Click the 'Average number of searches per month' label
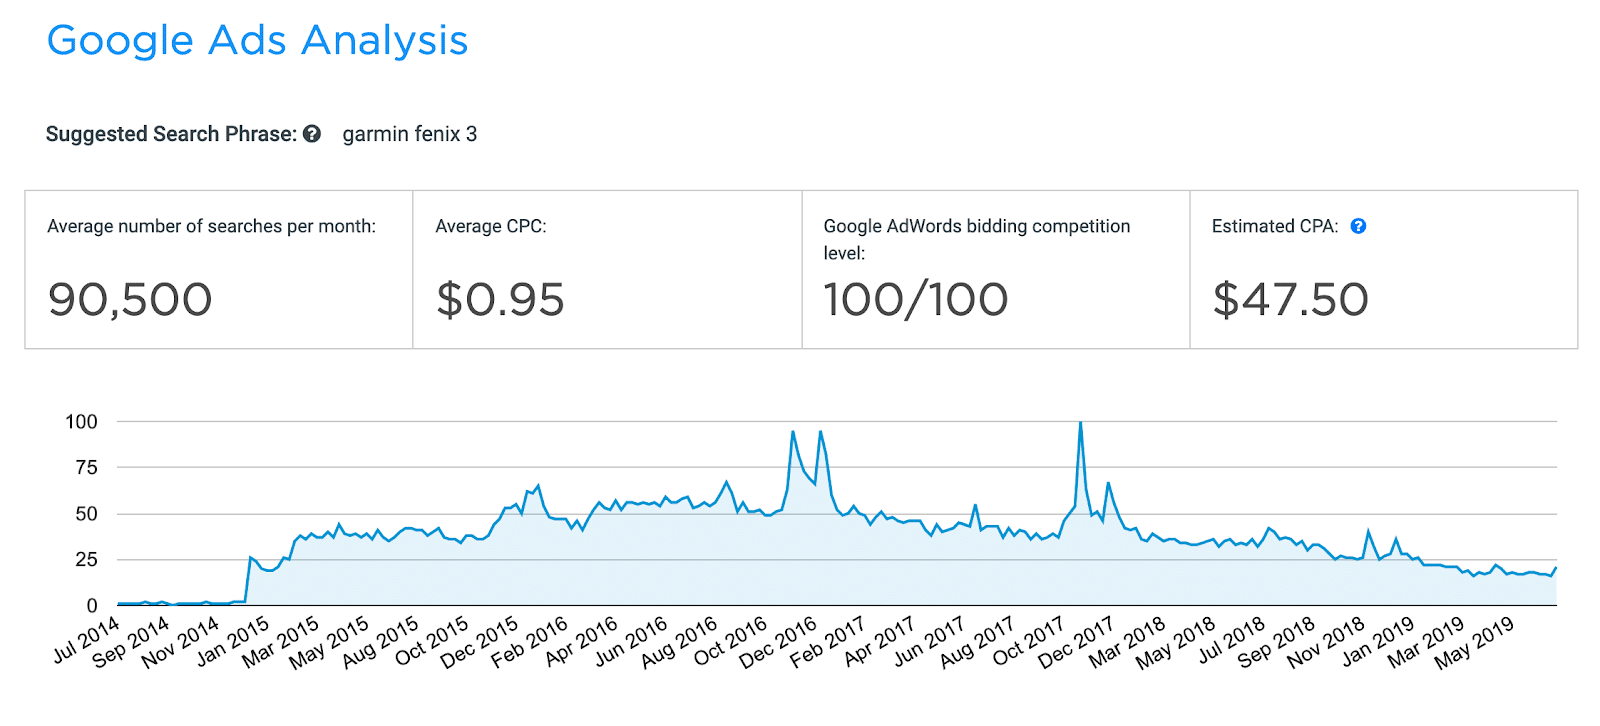Screen dimensions: 1600x726 point(211,226)
